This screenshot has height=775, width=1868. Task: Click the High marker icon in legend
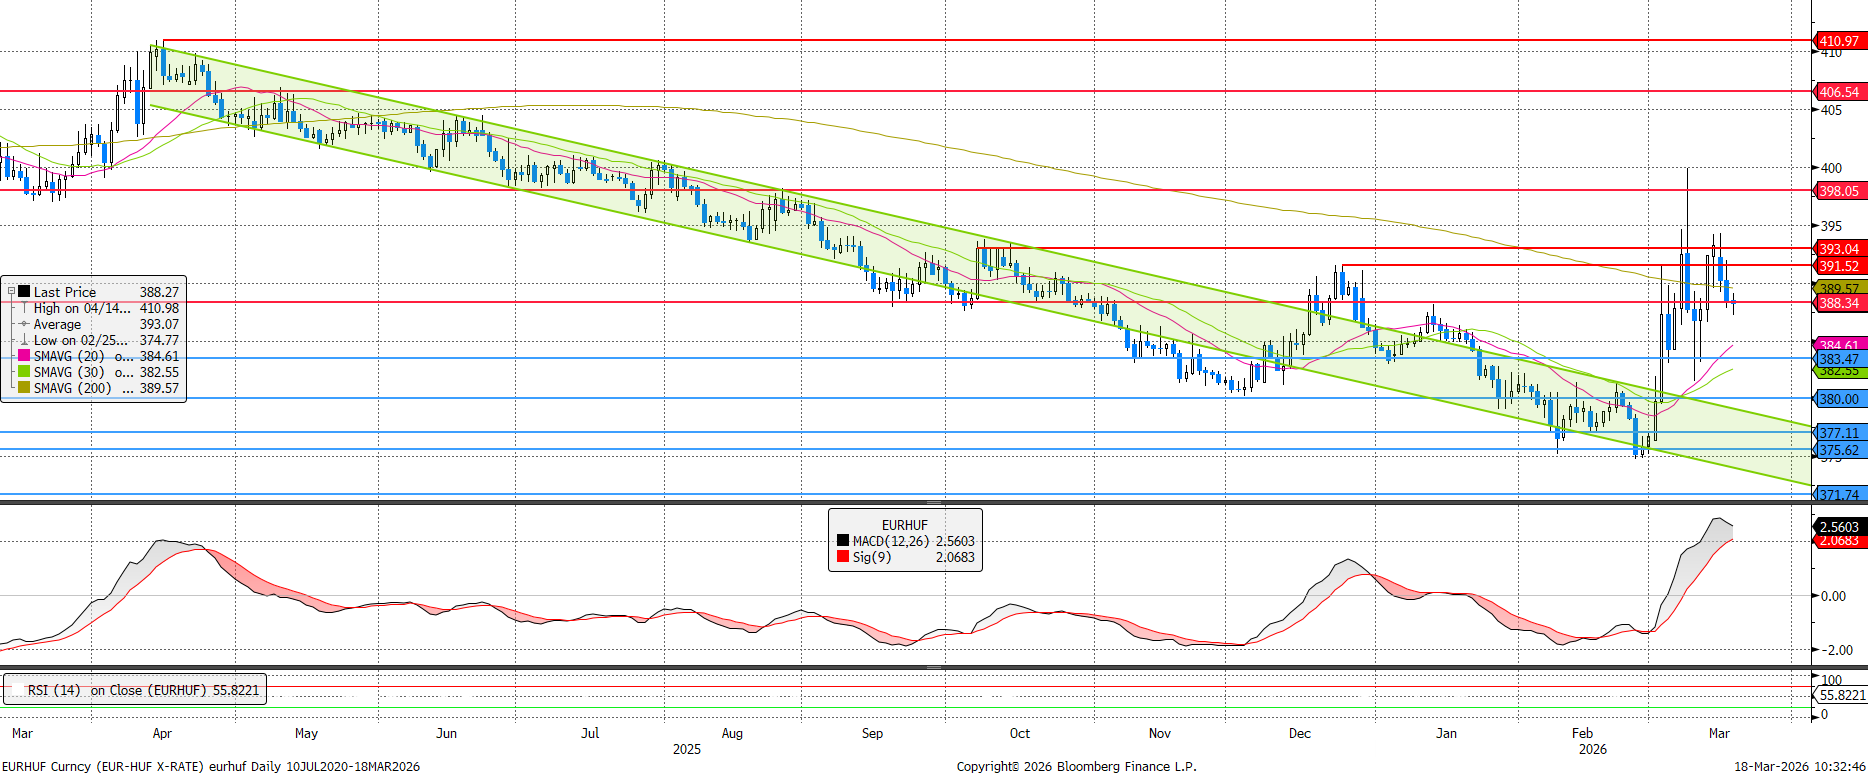tap(24, 308)
